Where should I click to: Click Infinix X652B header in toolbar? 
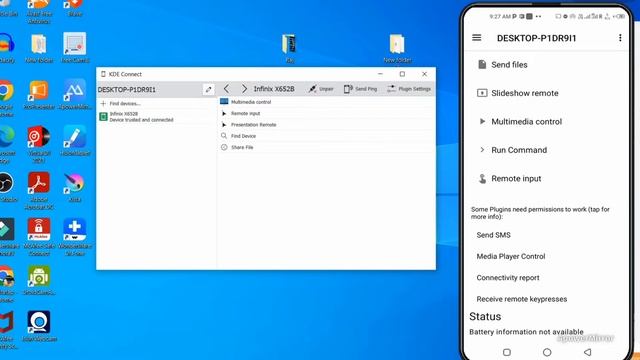274,89
